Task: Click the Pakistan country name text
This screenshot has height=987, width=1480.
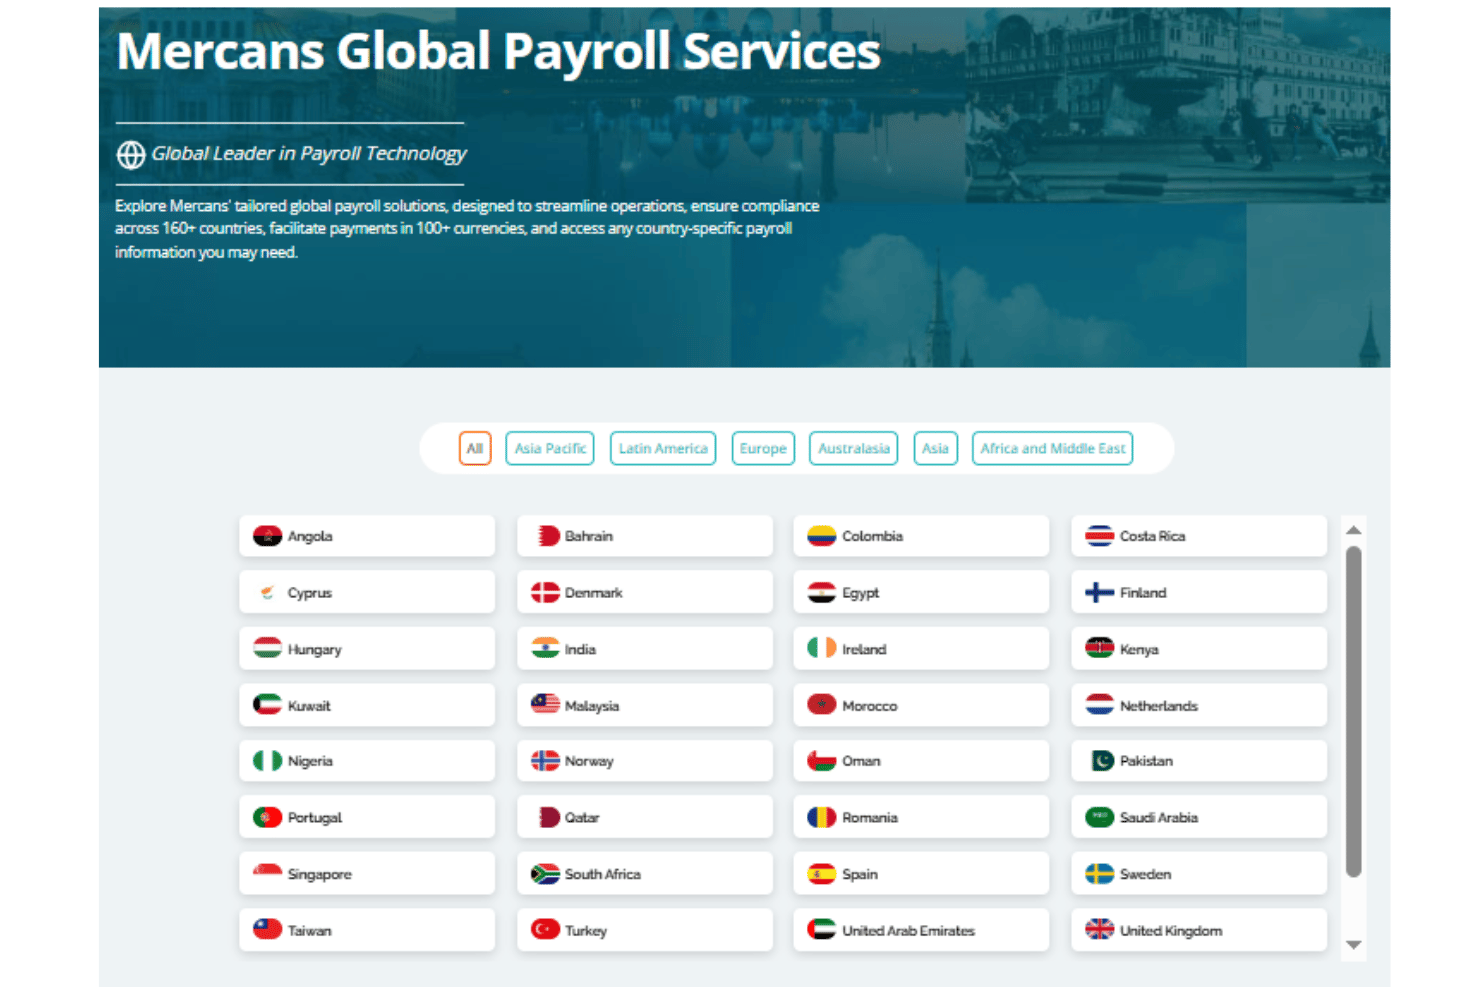Action: (1146, 761)
